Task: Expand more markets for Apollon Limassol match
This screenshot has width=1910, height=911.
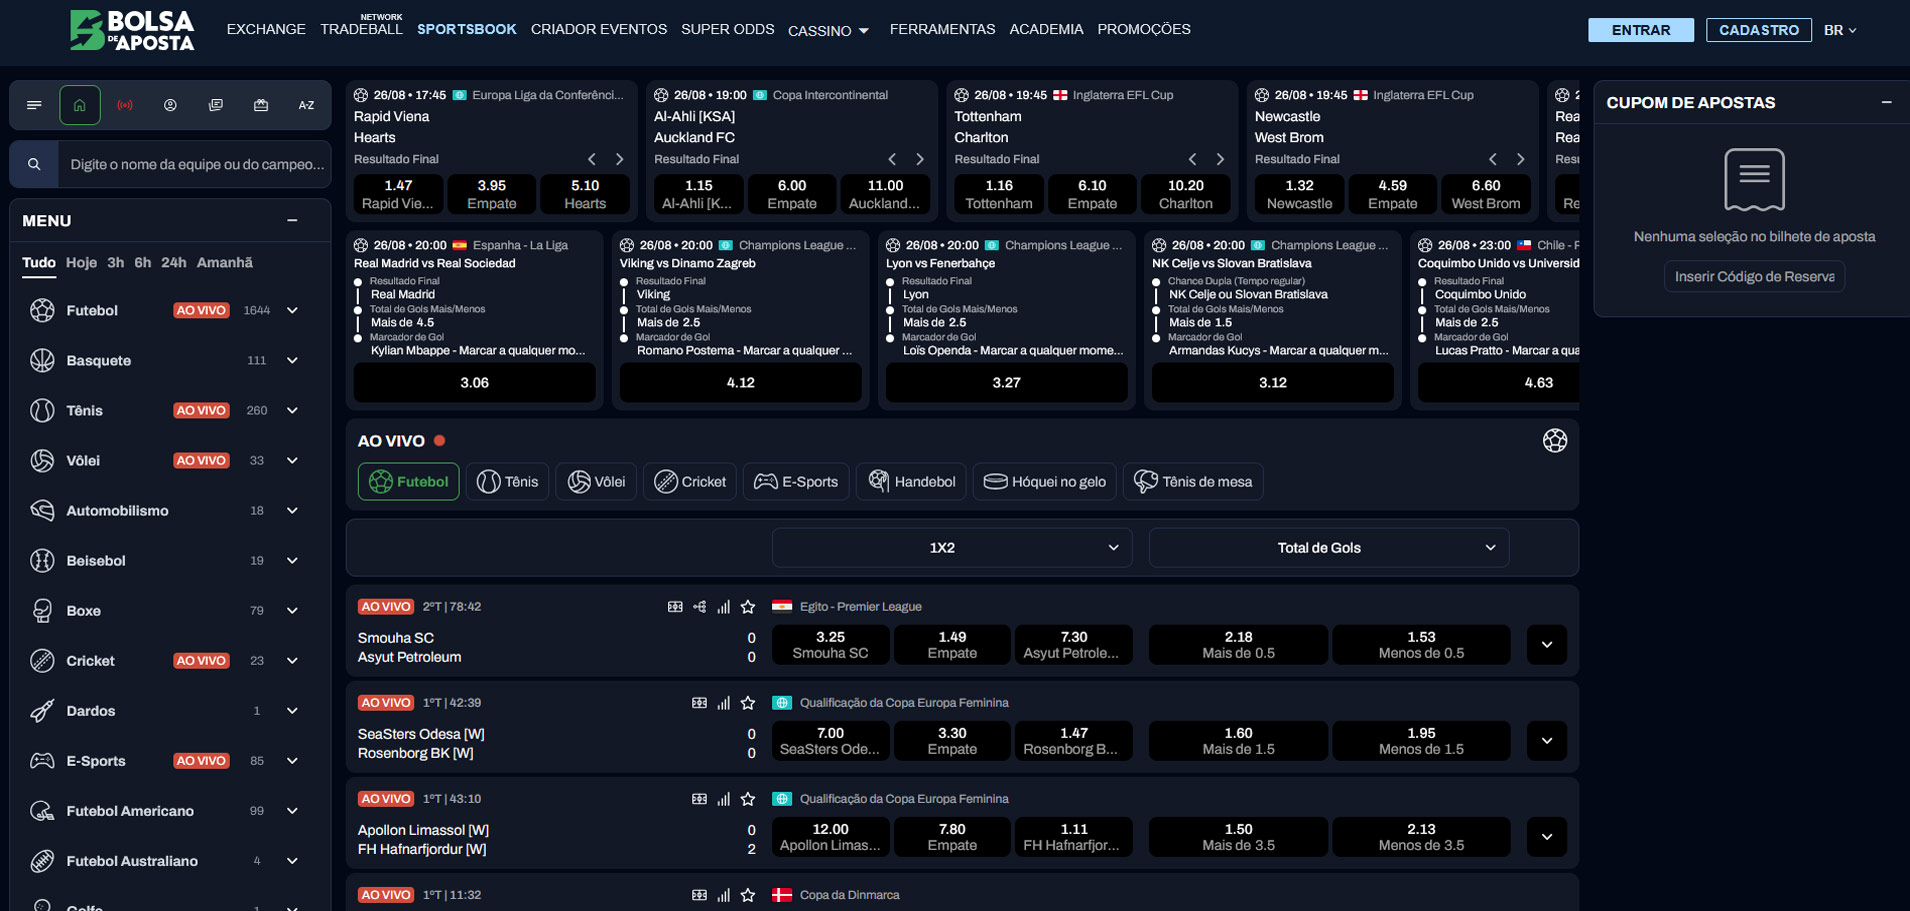Action: pyautogui.click(x=1547, y=837)
